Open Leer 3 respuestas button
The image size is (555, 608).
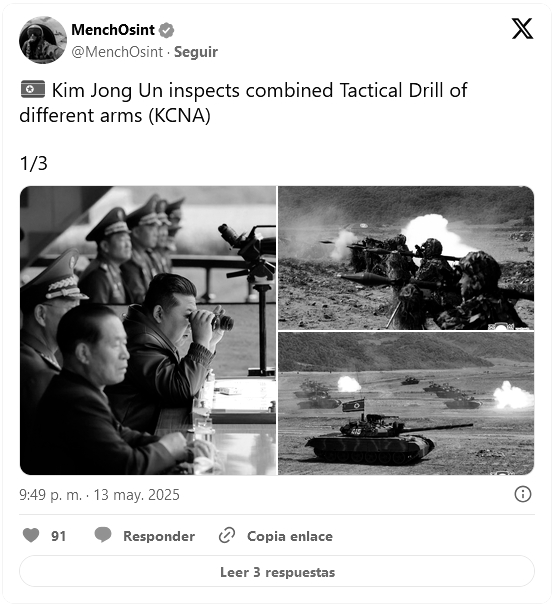click(x=277, y=572)
